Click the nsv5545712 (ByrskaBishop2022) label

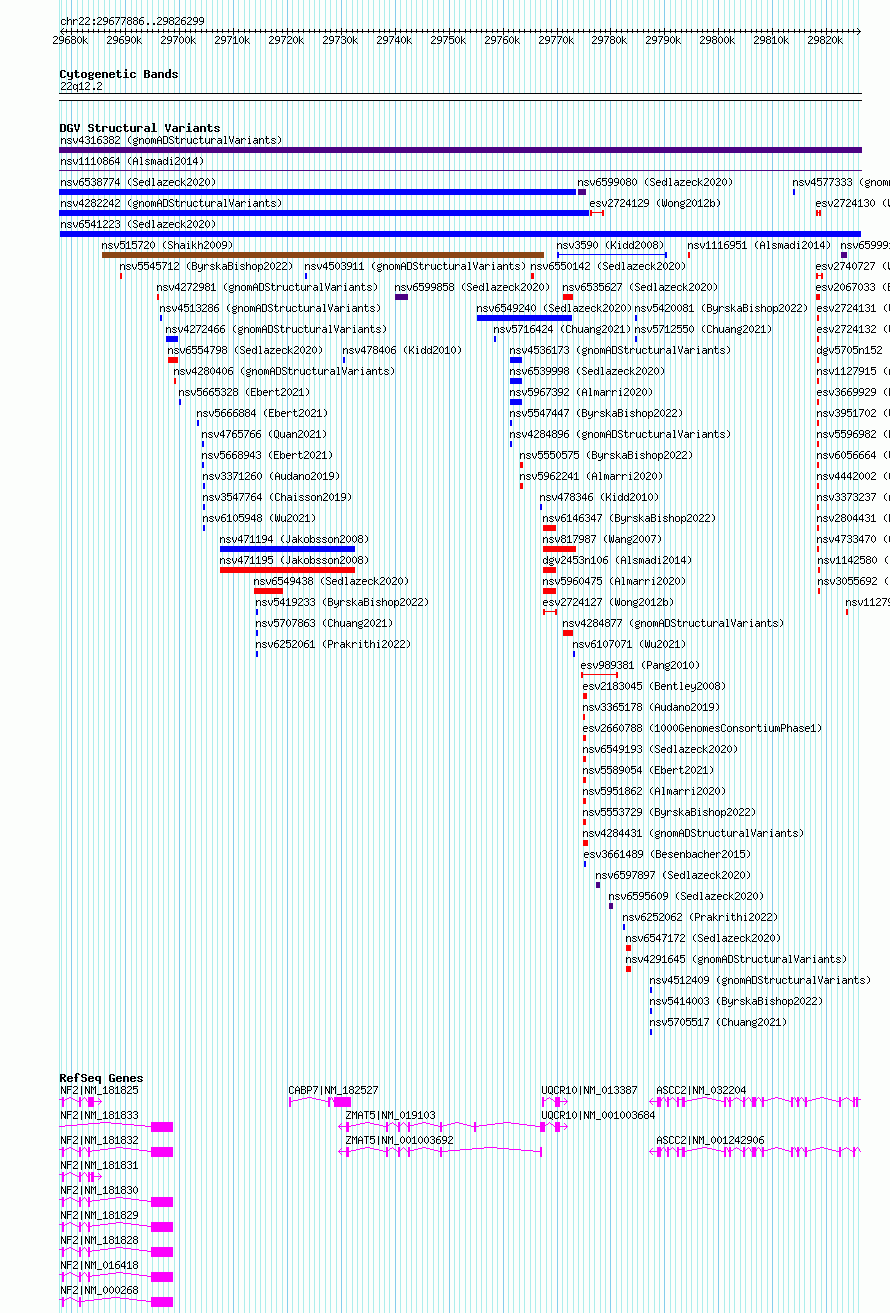tap(206, 266)
